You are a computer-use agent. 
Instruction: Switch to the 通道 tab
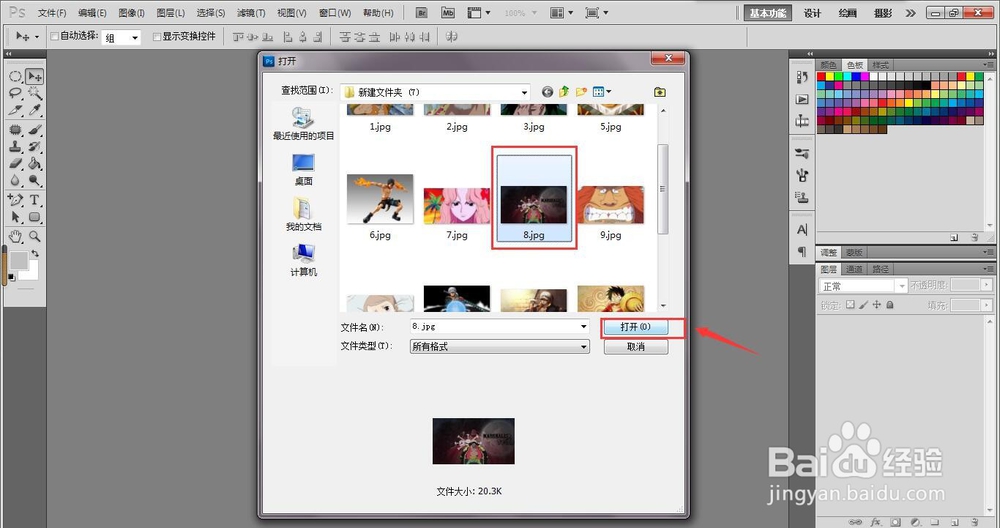[855, 269]
